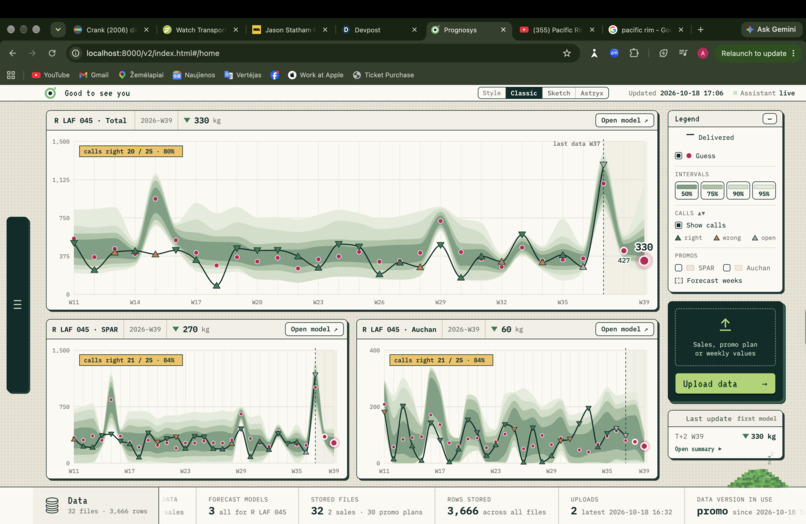Click the database icon in Data footer
This screenshot has width=806, height=524.
pos(52,505)
